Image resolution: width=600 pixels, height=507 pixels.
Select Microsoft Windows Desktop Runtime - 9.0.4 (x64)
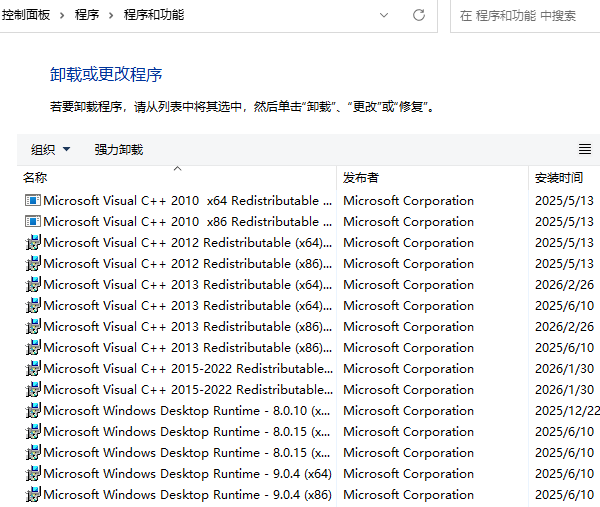click(188, 474)
